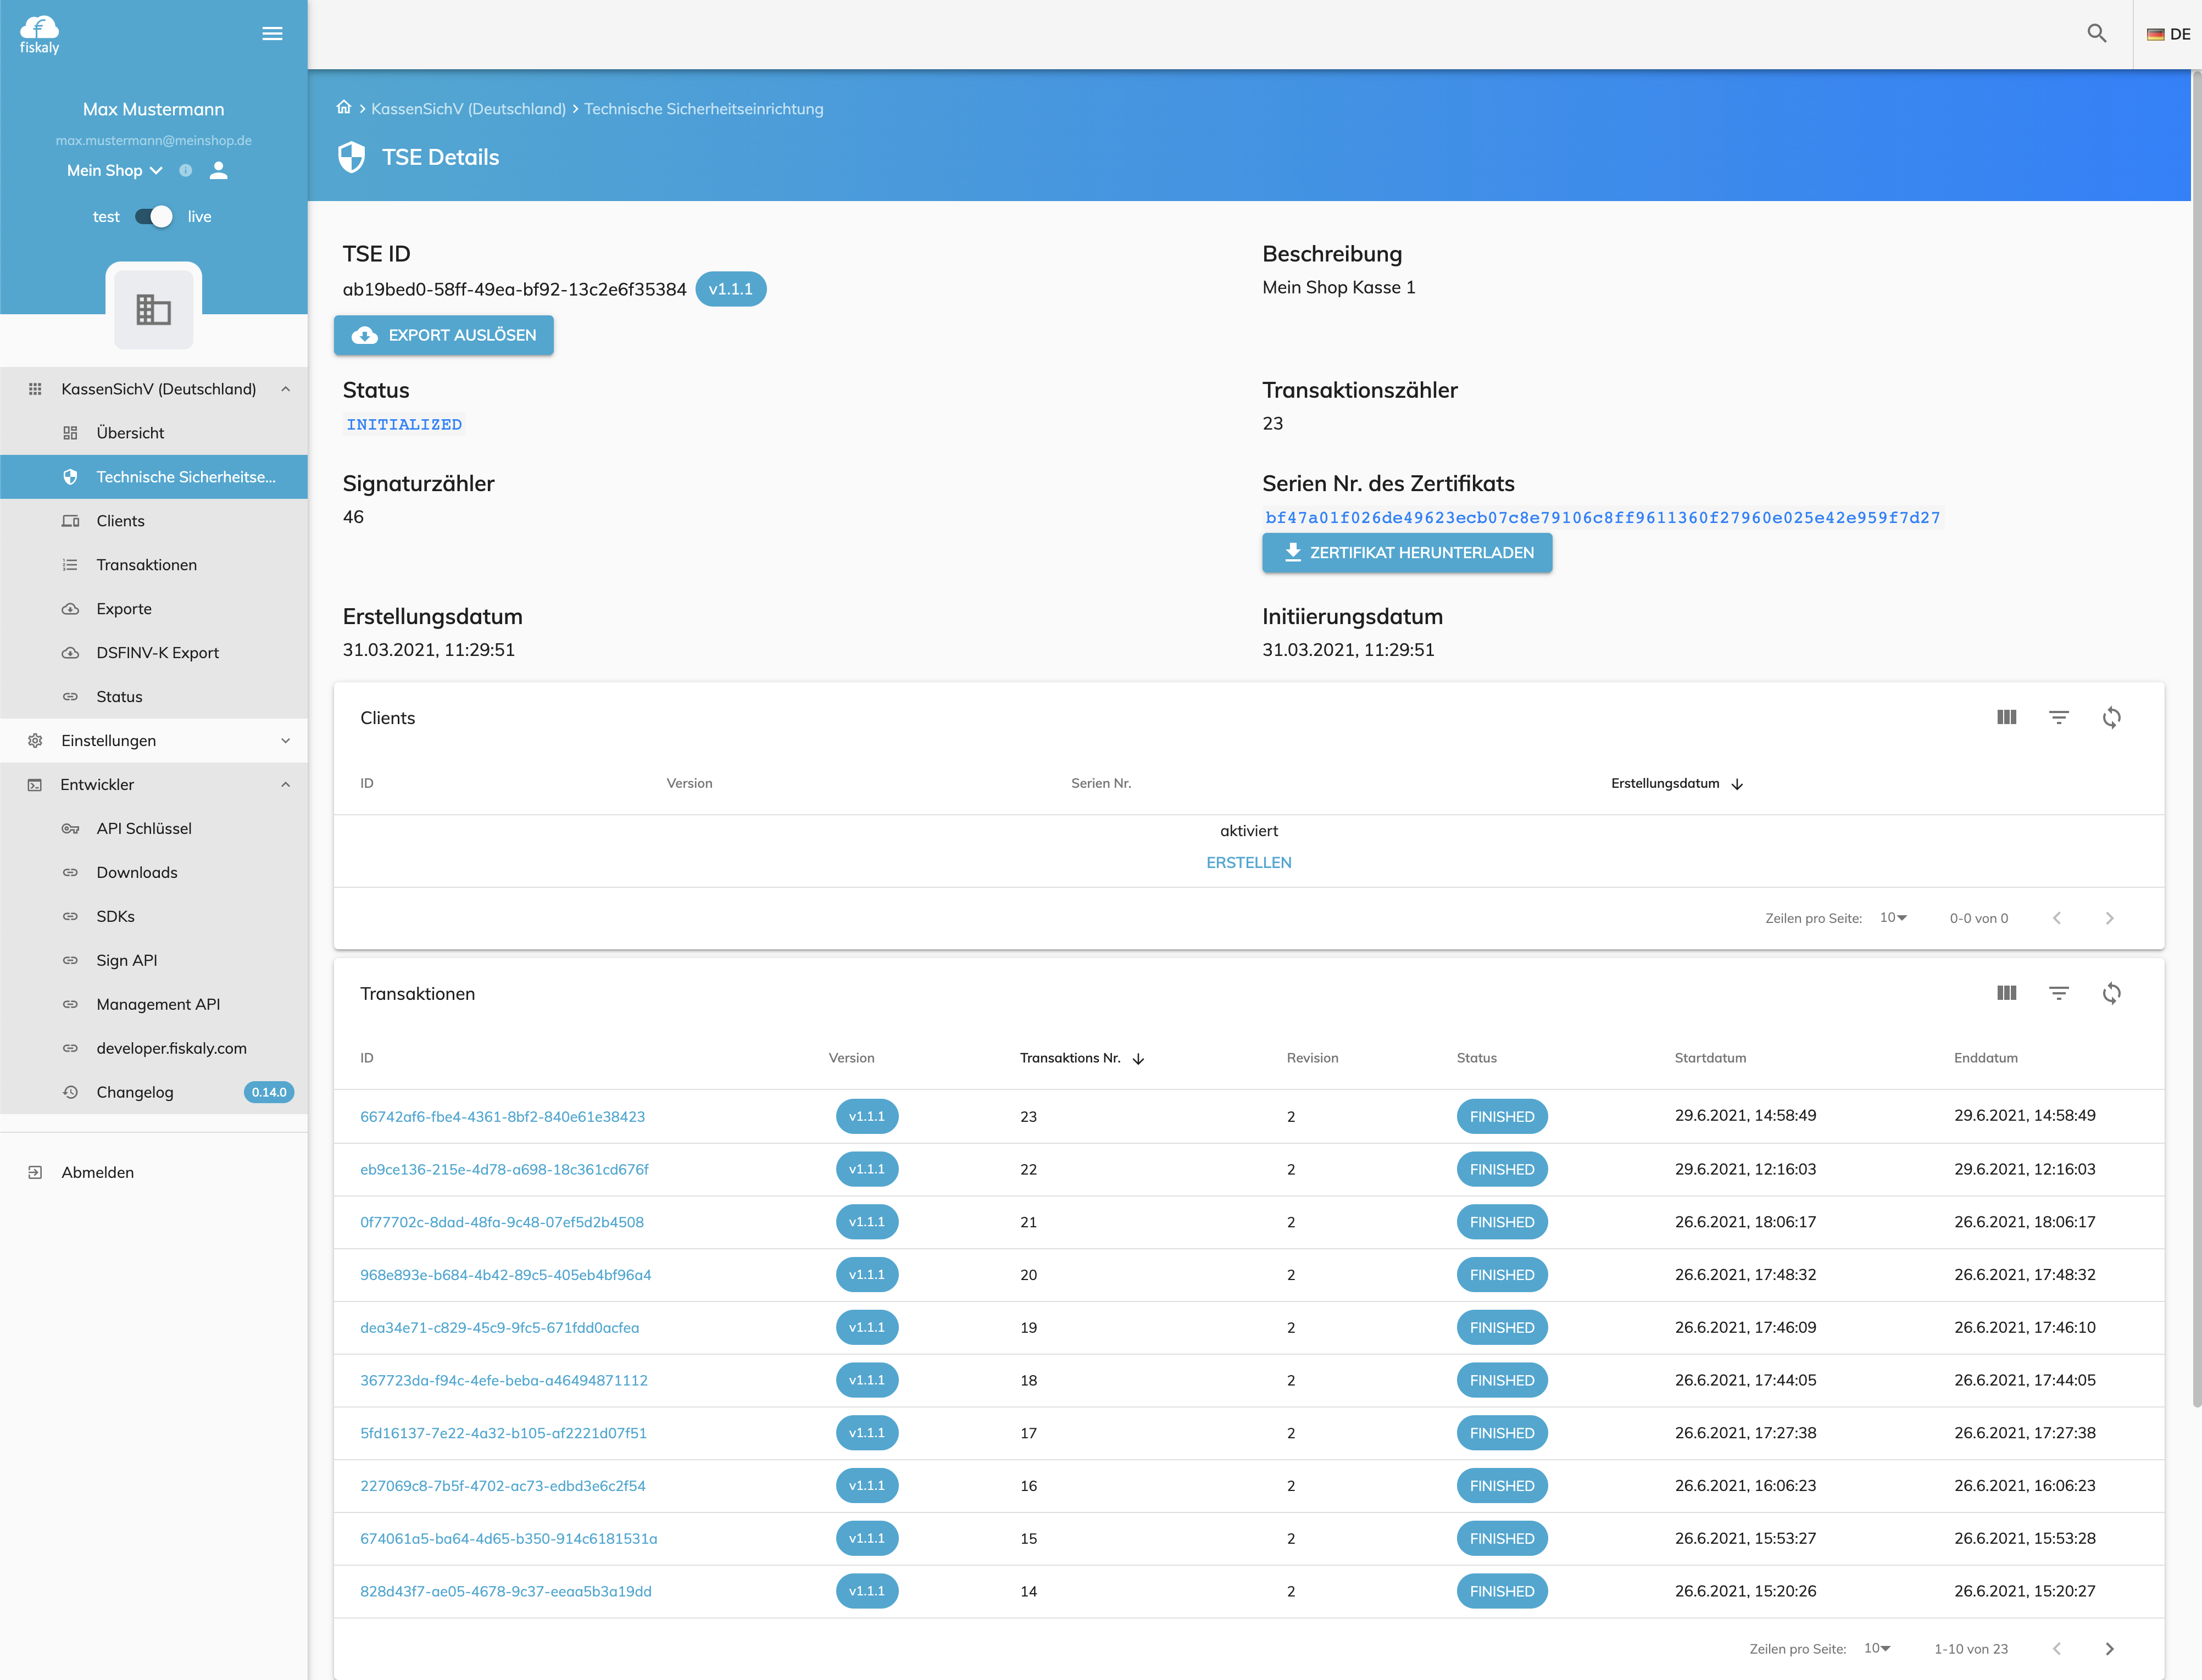This screenshot has width=2202, height=1680.
Task: Open the Zeilen pro Seite dropdown in Transaktionen
Action: pyautogui.click(x=1878, y=1648)
